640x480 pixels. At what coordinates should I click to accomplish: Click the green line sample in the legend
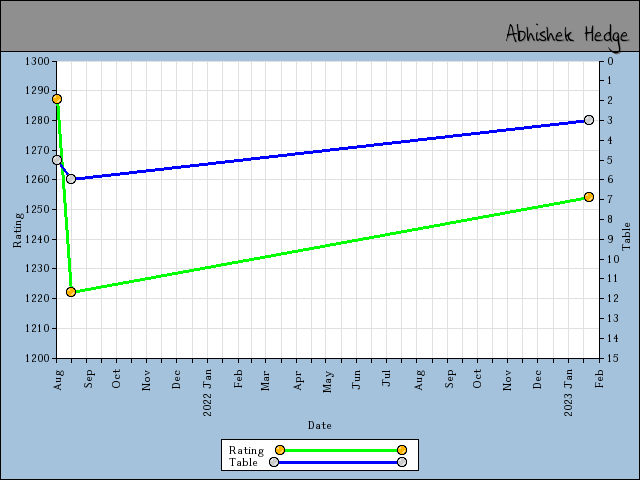(341, 450)
